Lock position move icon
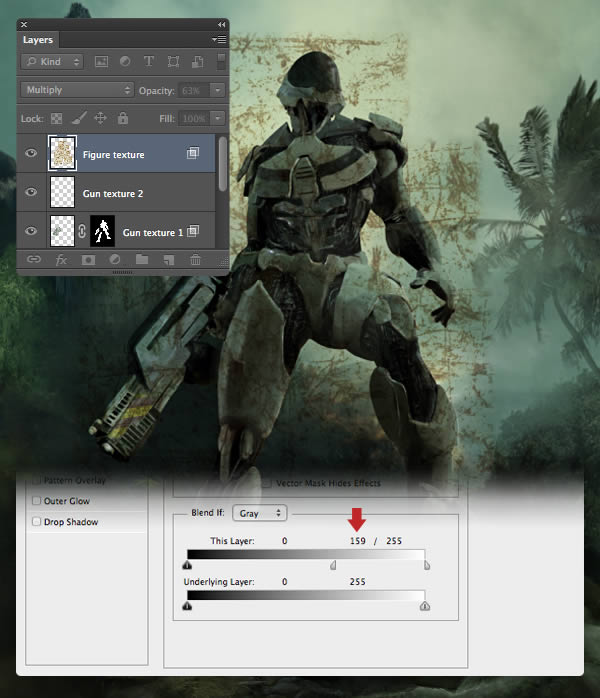600x698 pixels. [x=100, y=118]
